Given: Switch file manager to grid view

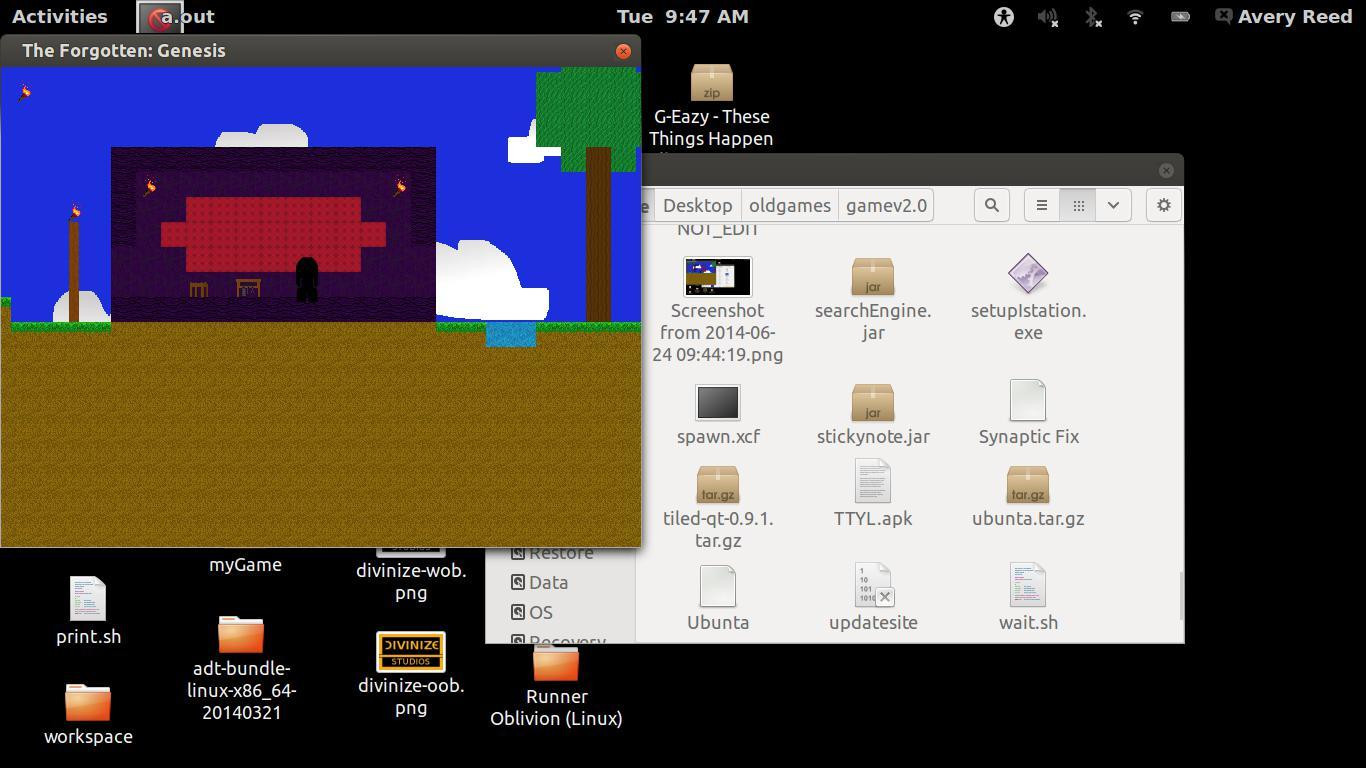Looking at the screenshot, I should point(1078,205).
